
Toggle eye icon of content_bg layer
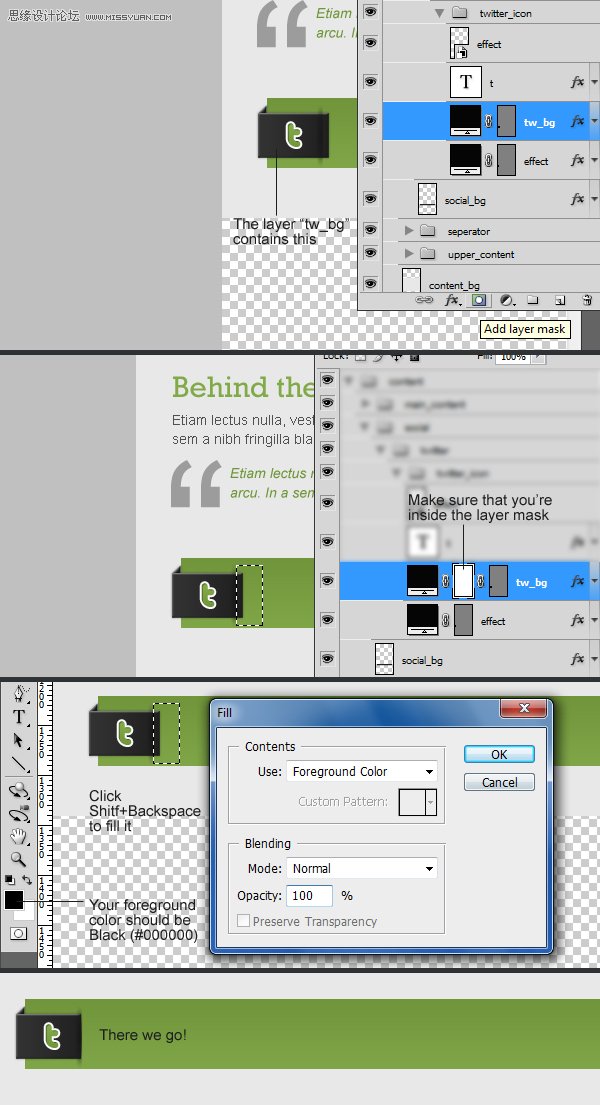[x=369, y=283]
